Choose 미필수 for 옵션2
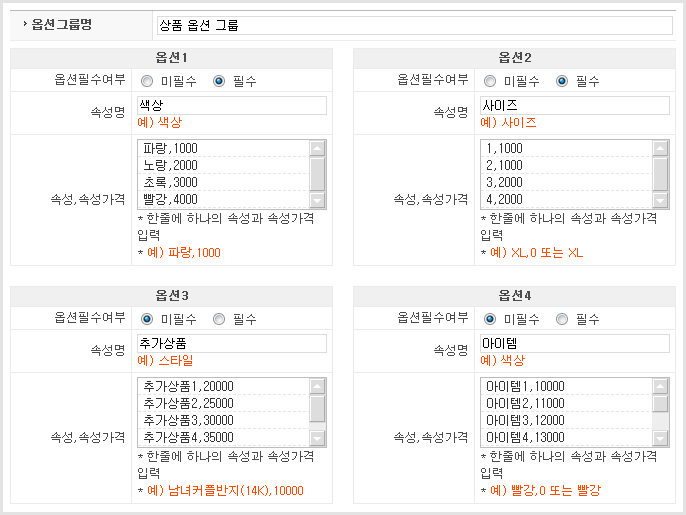Image resolution: width=686 pixels, height=515 pixels. click(490, 81)
